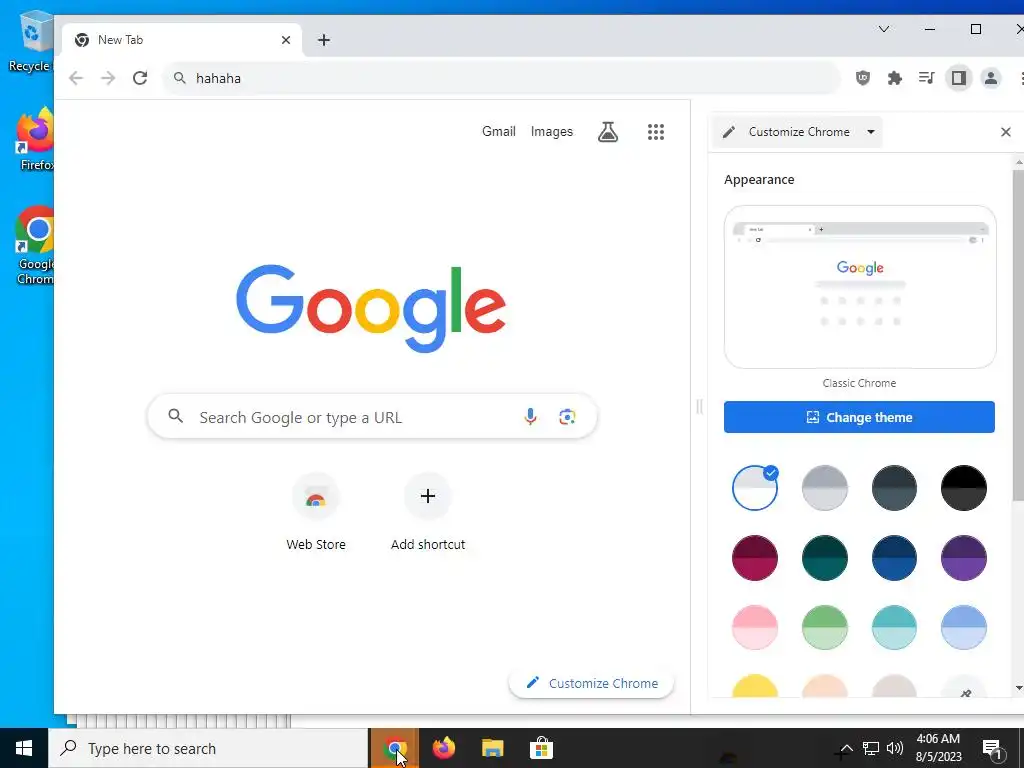Open Google Images link

tap(552, 131)
